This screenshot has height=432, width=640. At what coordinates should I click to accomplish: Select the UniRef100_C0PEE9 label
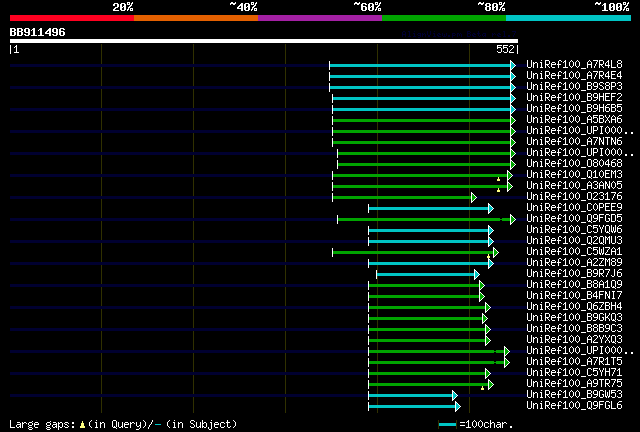(574, 207)
